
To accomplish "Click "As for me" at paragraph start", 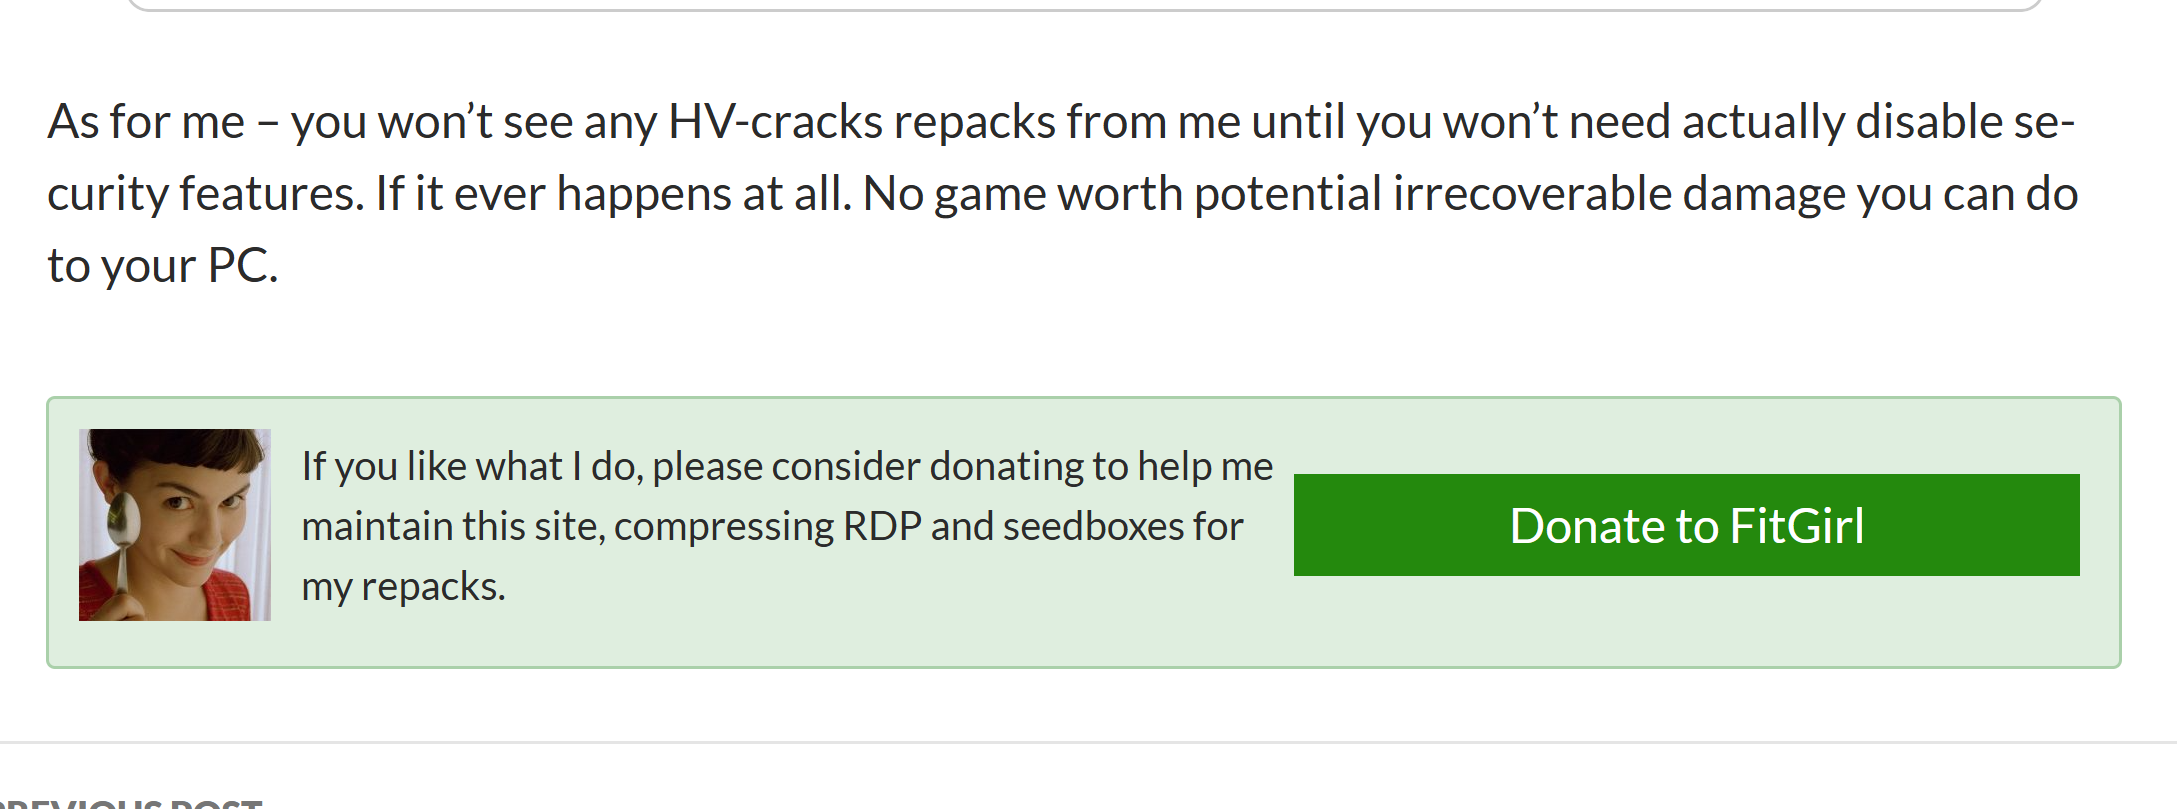I will [x=146, y=122].
